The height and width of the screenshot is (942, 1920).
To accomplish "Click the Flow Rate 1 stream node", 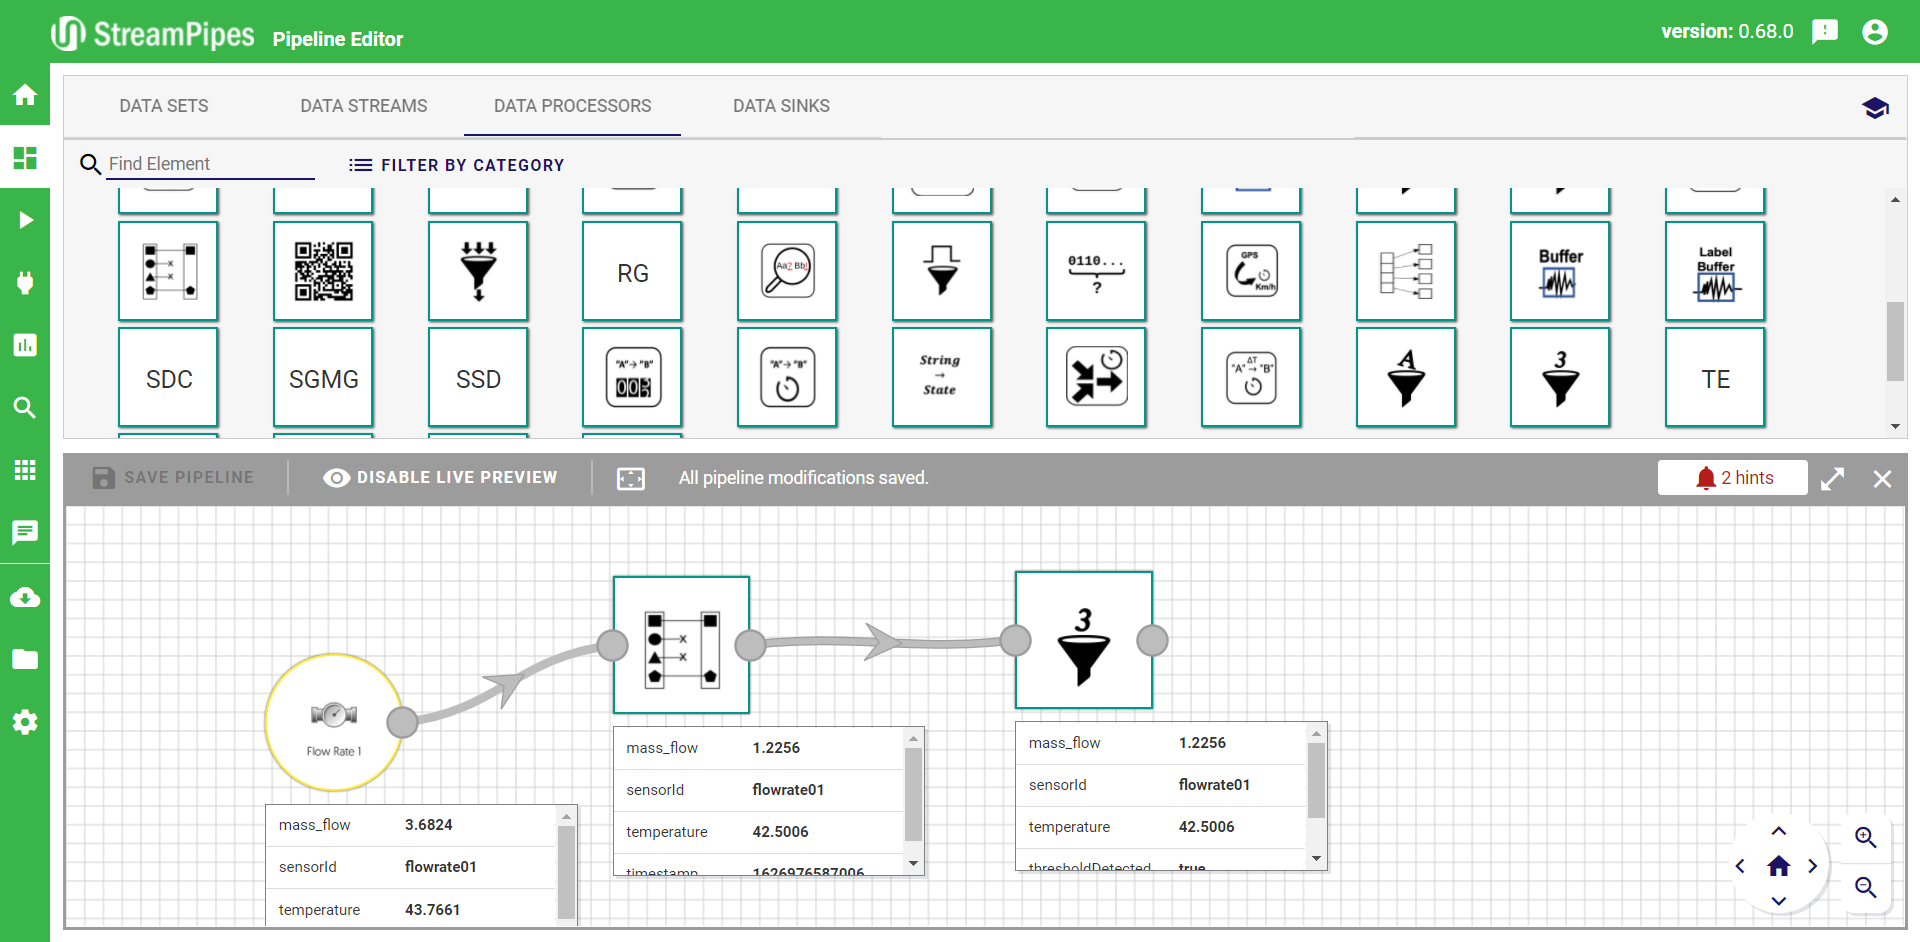I will coord(334,723).
